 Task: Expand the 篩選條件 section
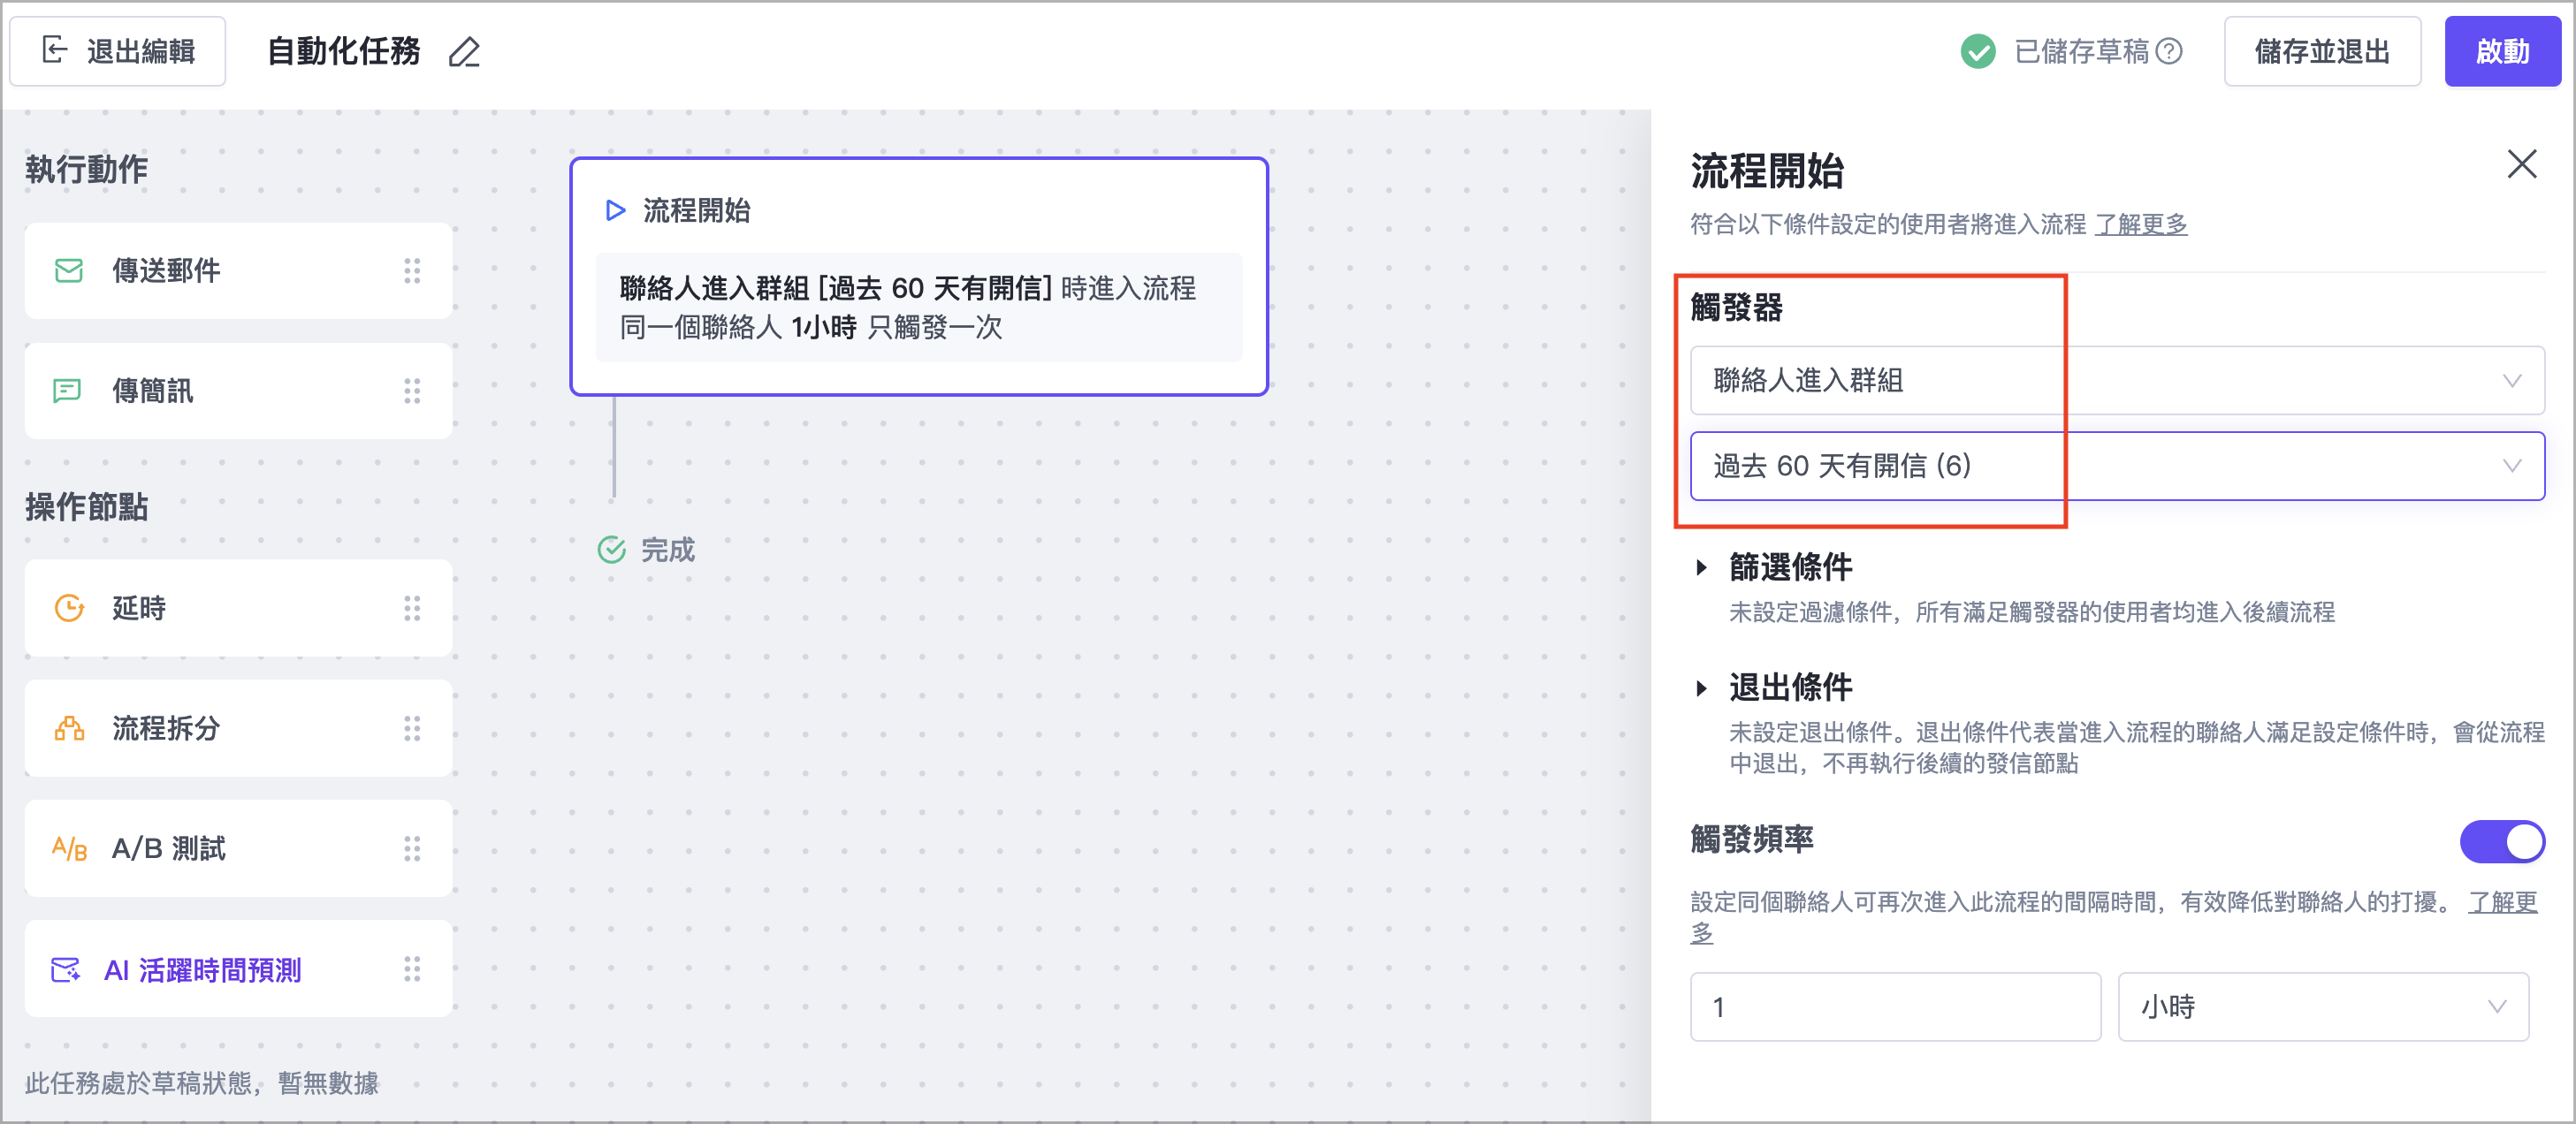(x=1702, y=567)
